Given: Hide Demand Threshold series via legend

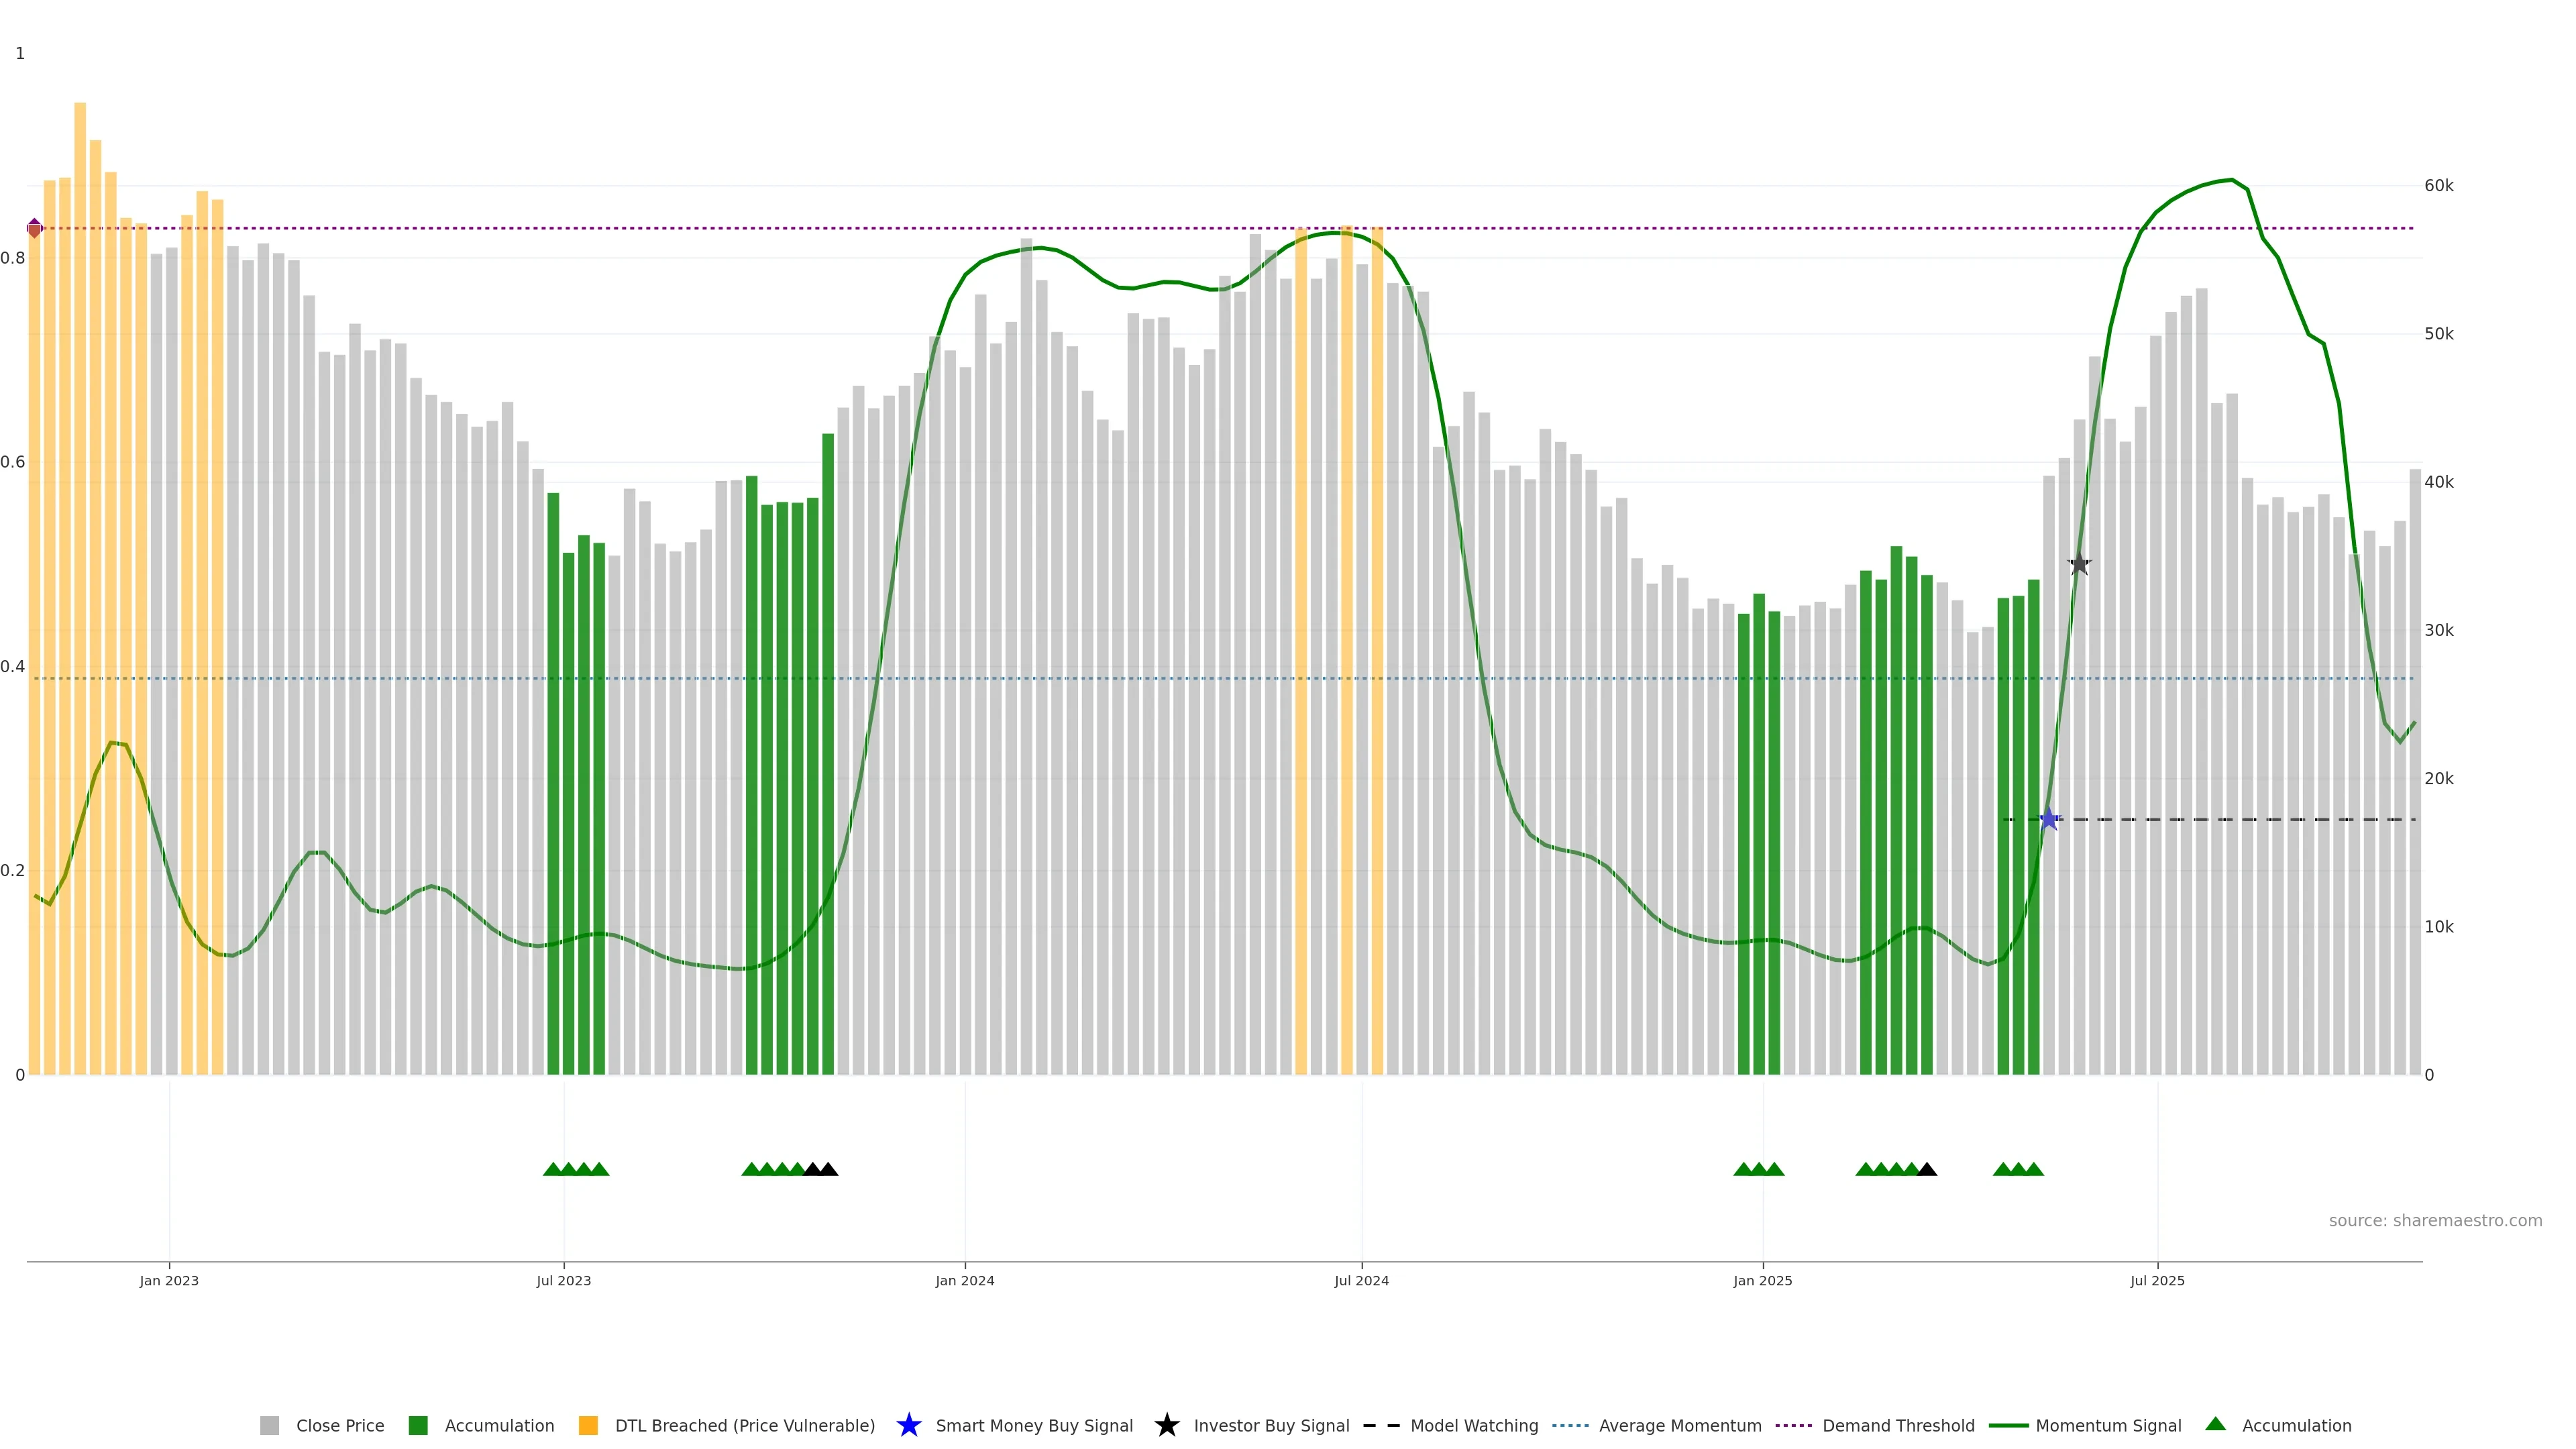Looking at the screenshot, I should [x=1897, y=1425].
